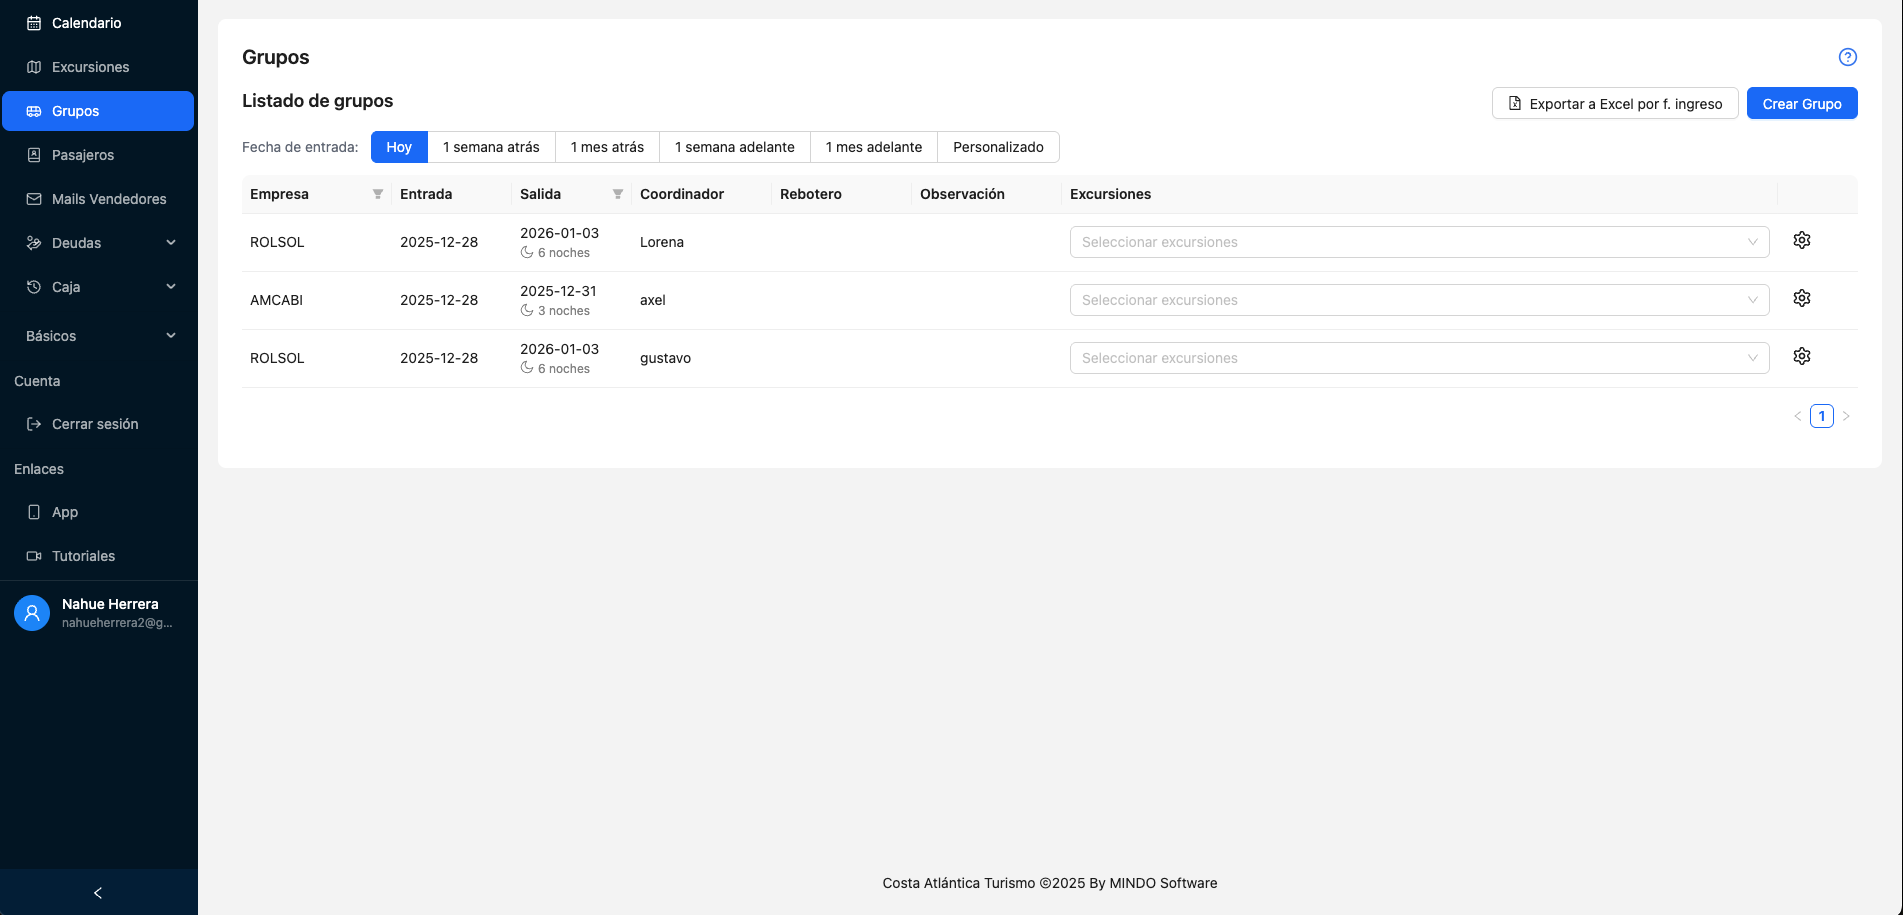Choose the Personalizado date filter
Screen dimensions: 1903x915
(x=997, y=147)
